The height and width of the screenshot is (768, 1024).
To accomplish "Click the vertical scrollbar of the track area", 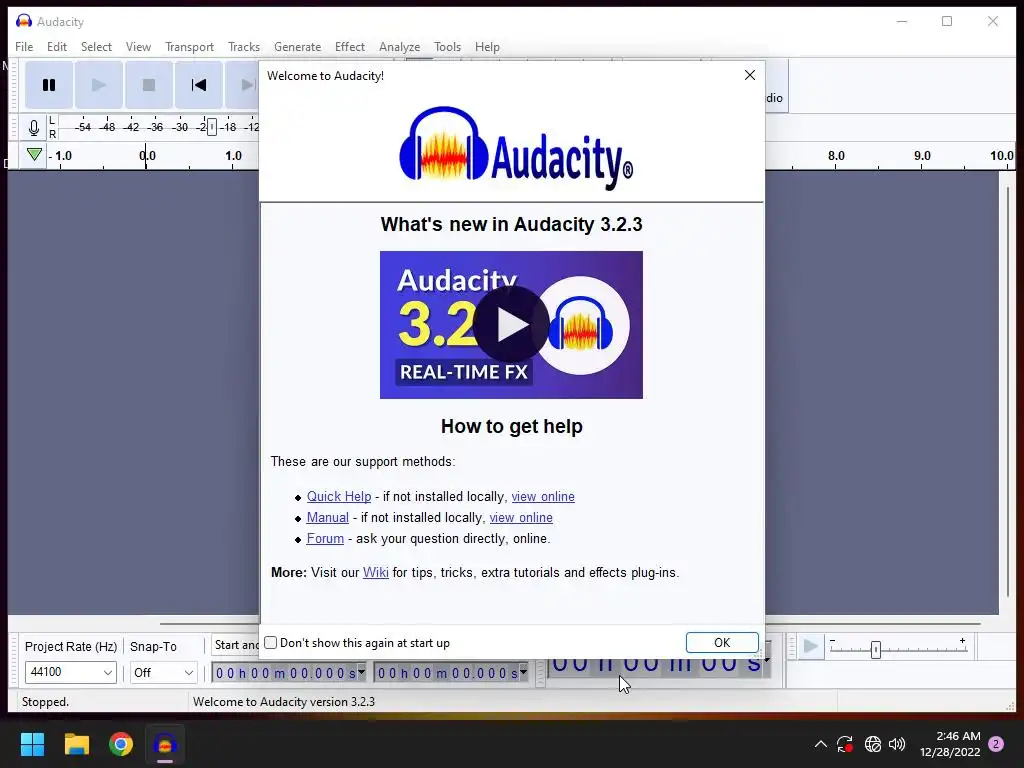I will coord(1008,392).
